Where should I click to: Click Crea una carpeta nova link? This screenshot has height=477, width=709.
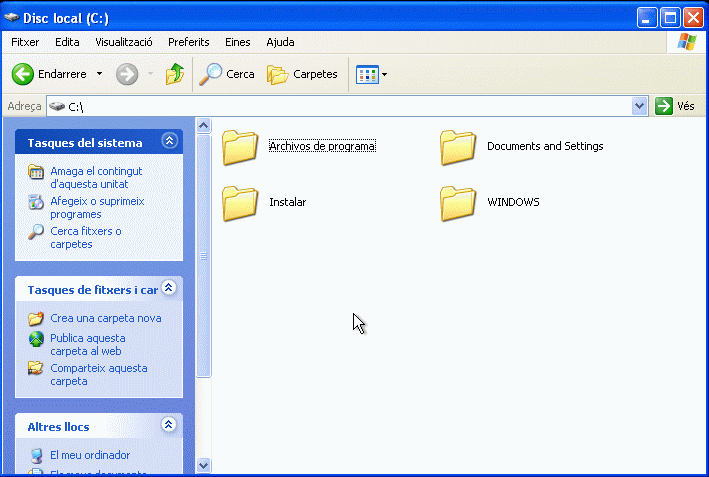pos(105,318)
